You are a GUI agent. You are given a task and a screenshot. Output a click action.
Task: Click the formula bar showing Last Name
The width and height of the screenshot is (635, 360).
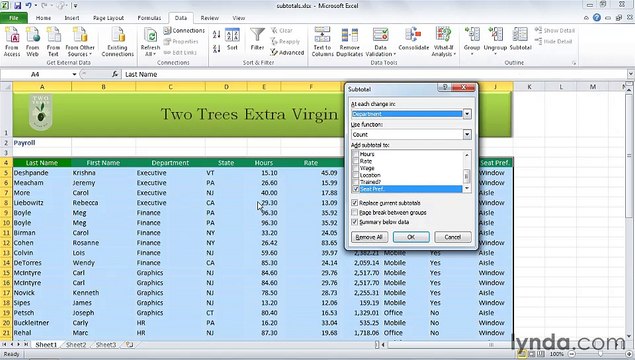(x=375, y=74)
